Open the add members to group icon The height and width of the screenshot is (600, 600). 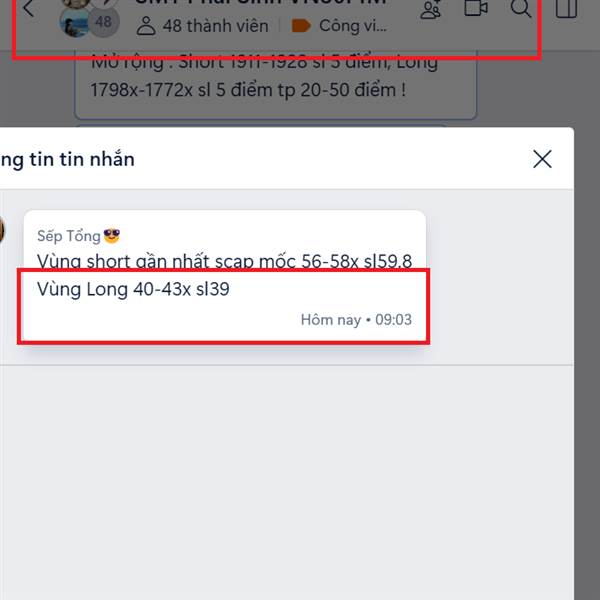[x=431, y=8]
